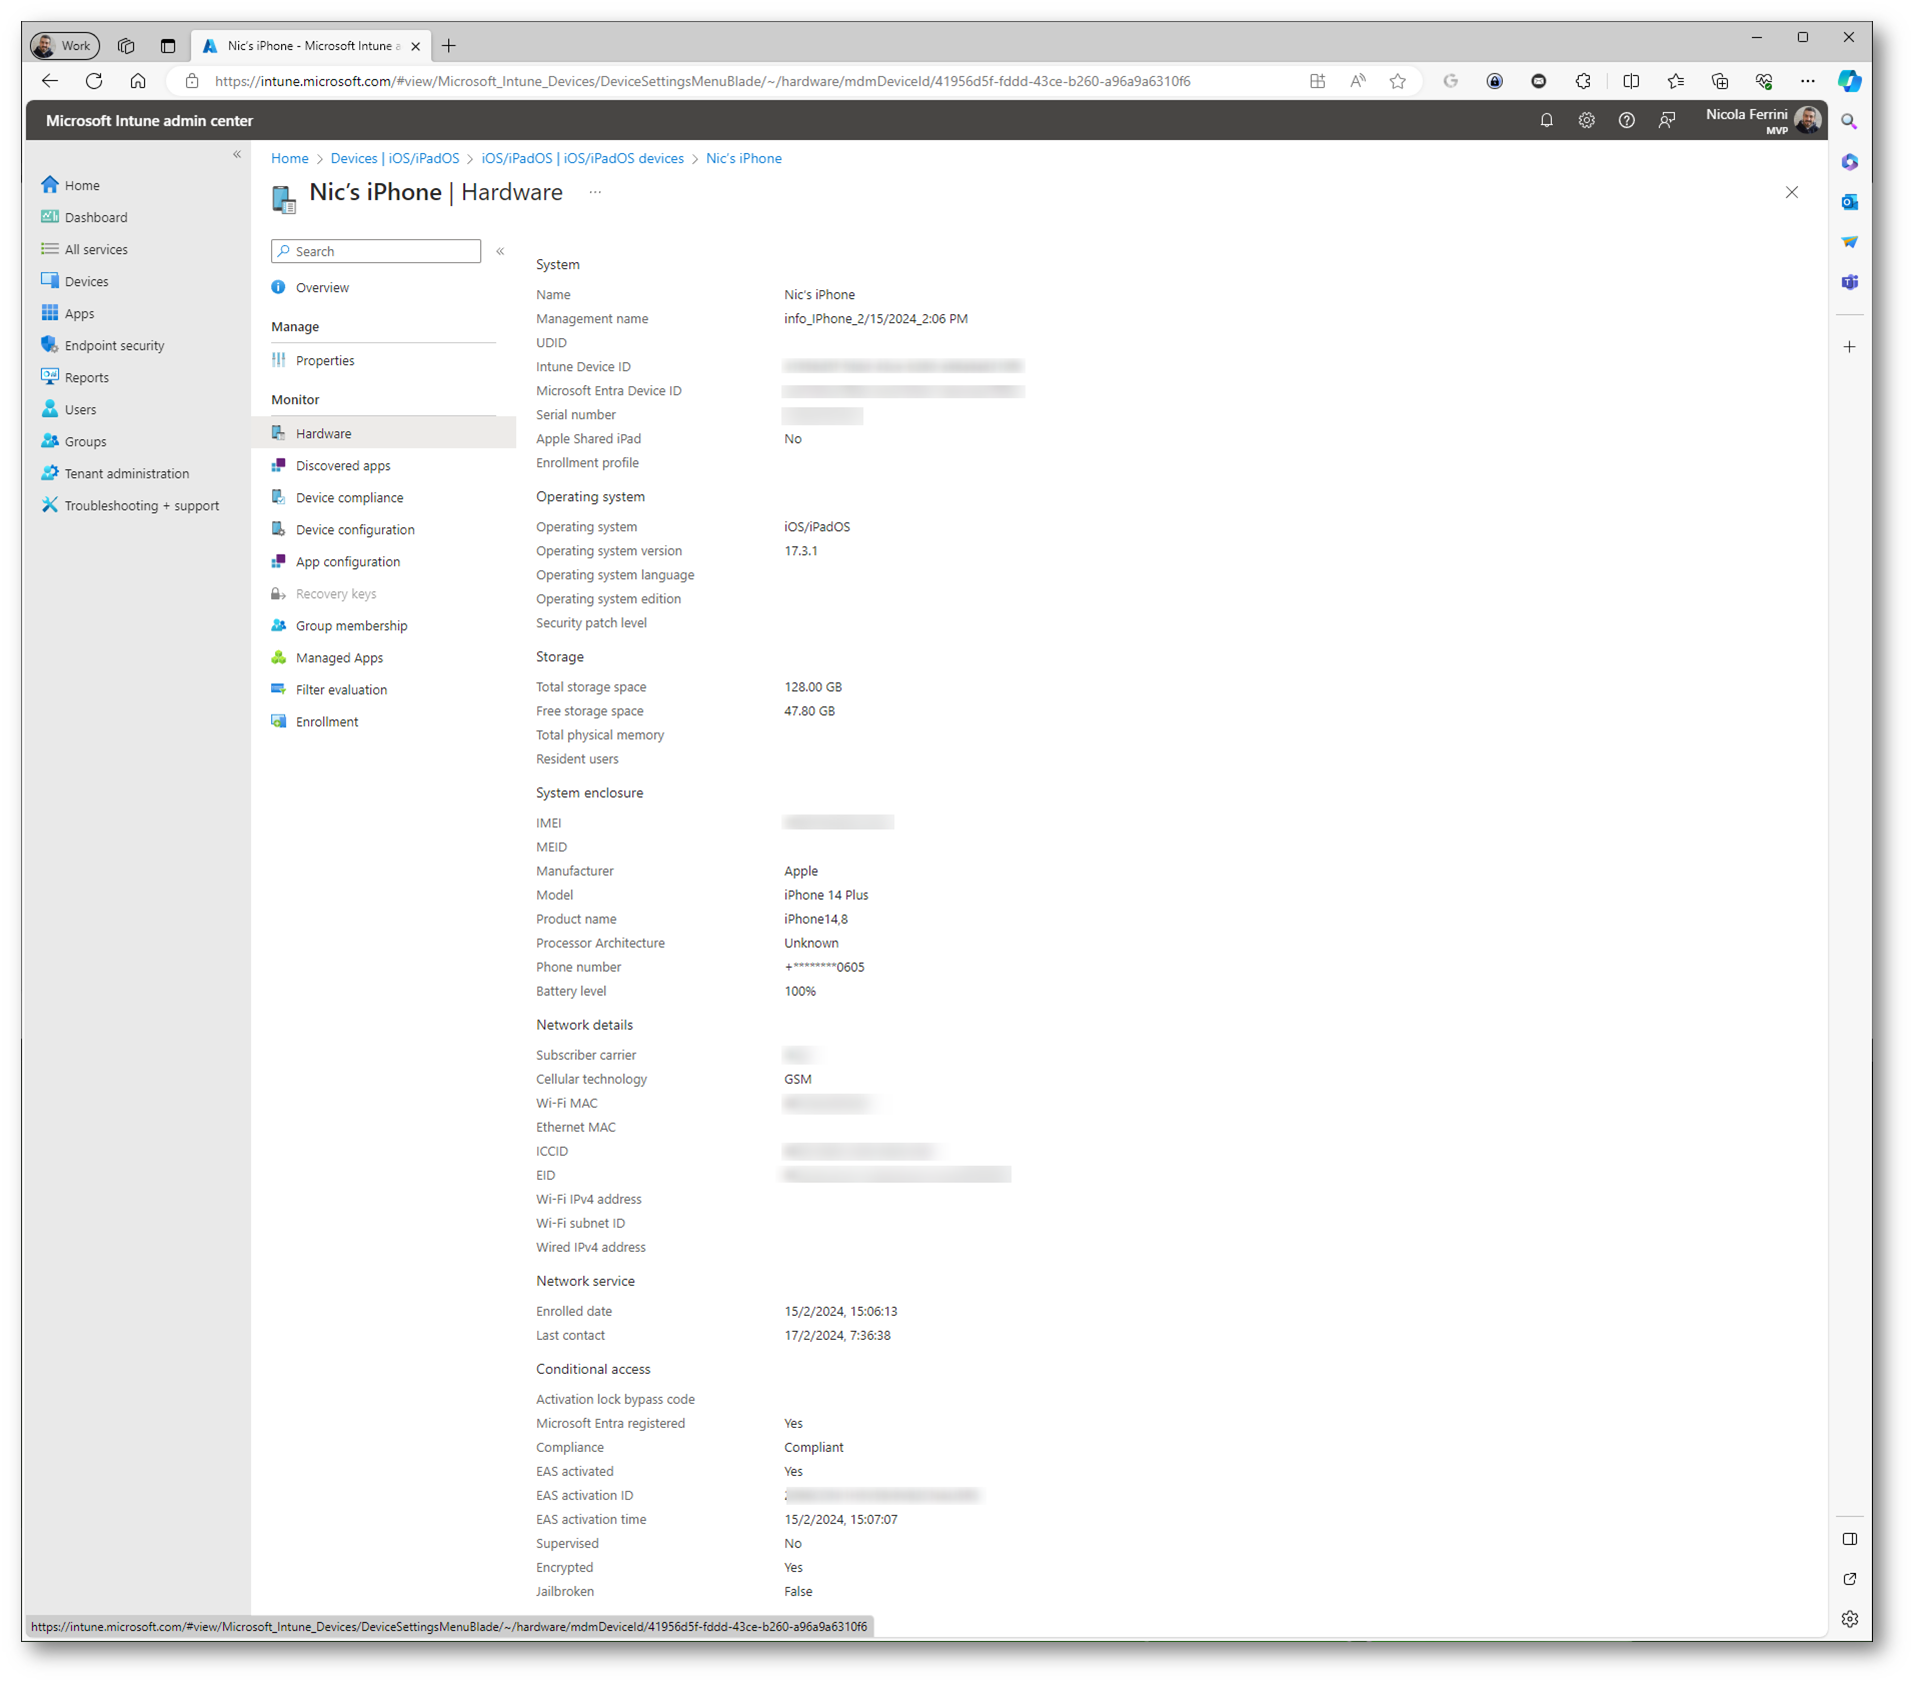Open Discovered apps in Monitor menu

[343, 466]
